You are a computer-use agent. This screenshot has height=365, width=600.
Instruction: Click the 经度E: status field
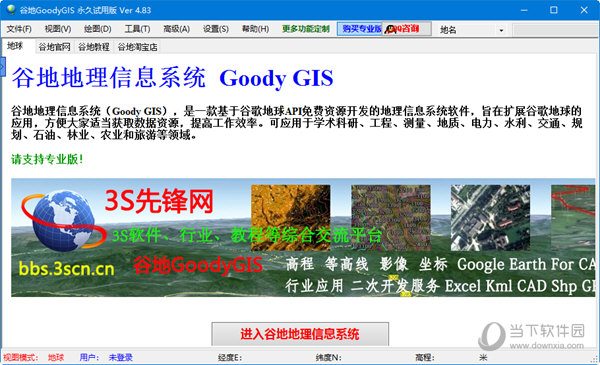[230, 357]
